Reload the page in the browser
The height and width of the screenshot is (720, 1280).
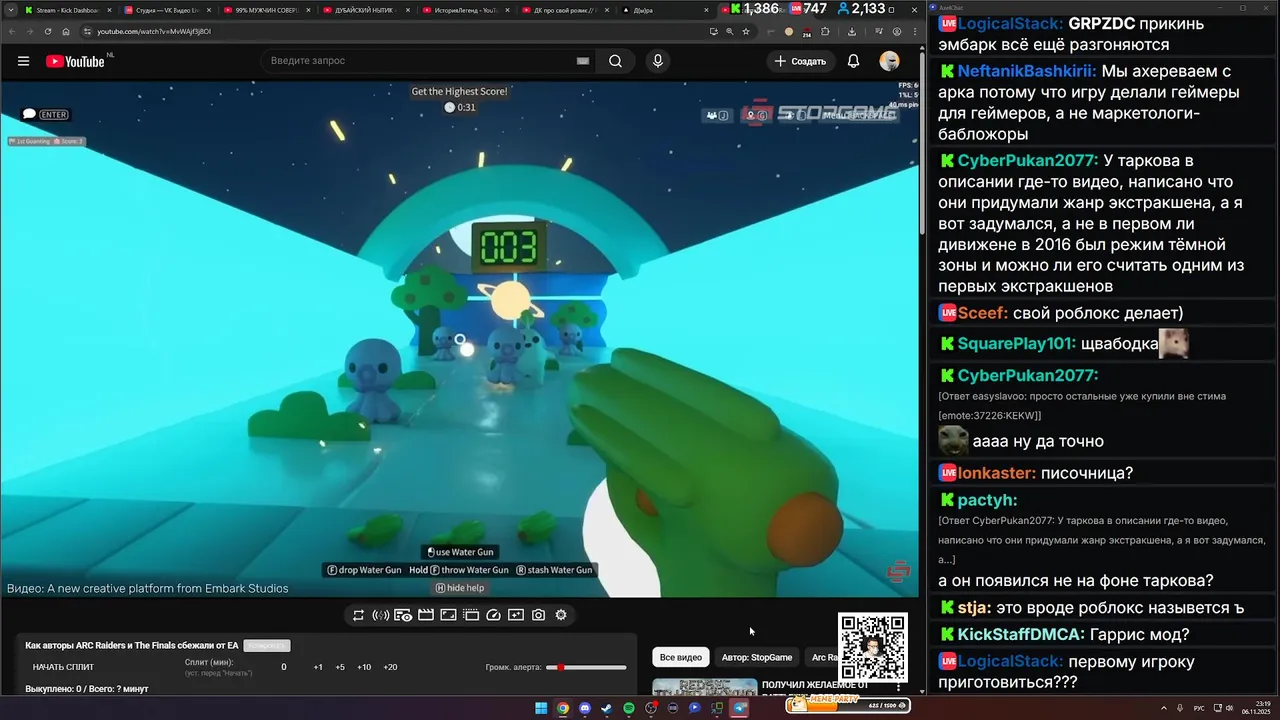point(48,31)
